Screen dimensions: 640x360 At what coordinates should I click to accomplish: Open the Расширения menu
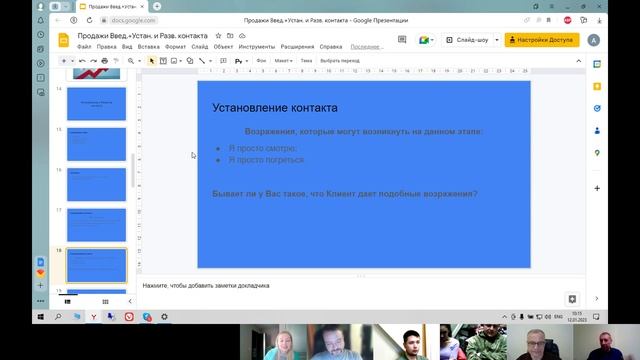point(297,47)
